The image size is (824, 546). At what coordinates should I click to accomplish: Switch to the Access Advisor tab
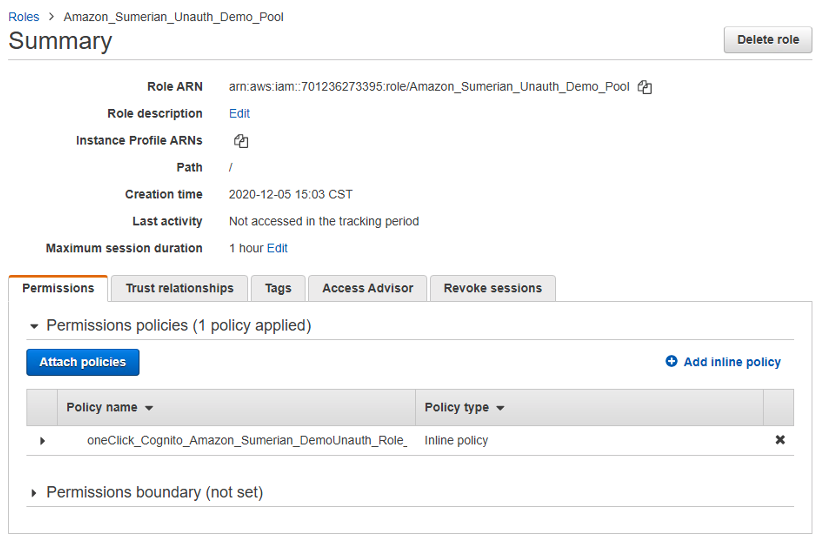[x=367, y=288]
